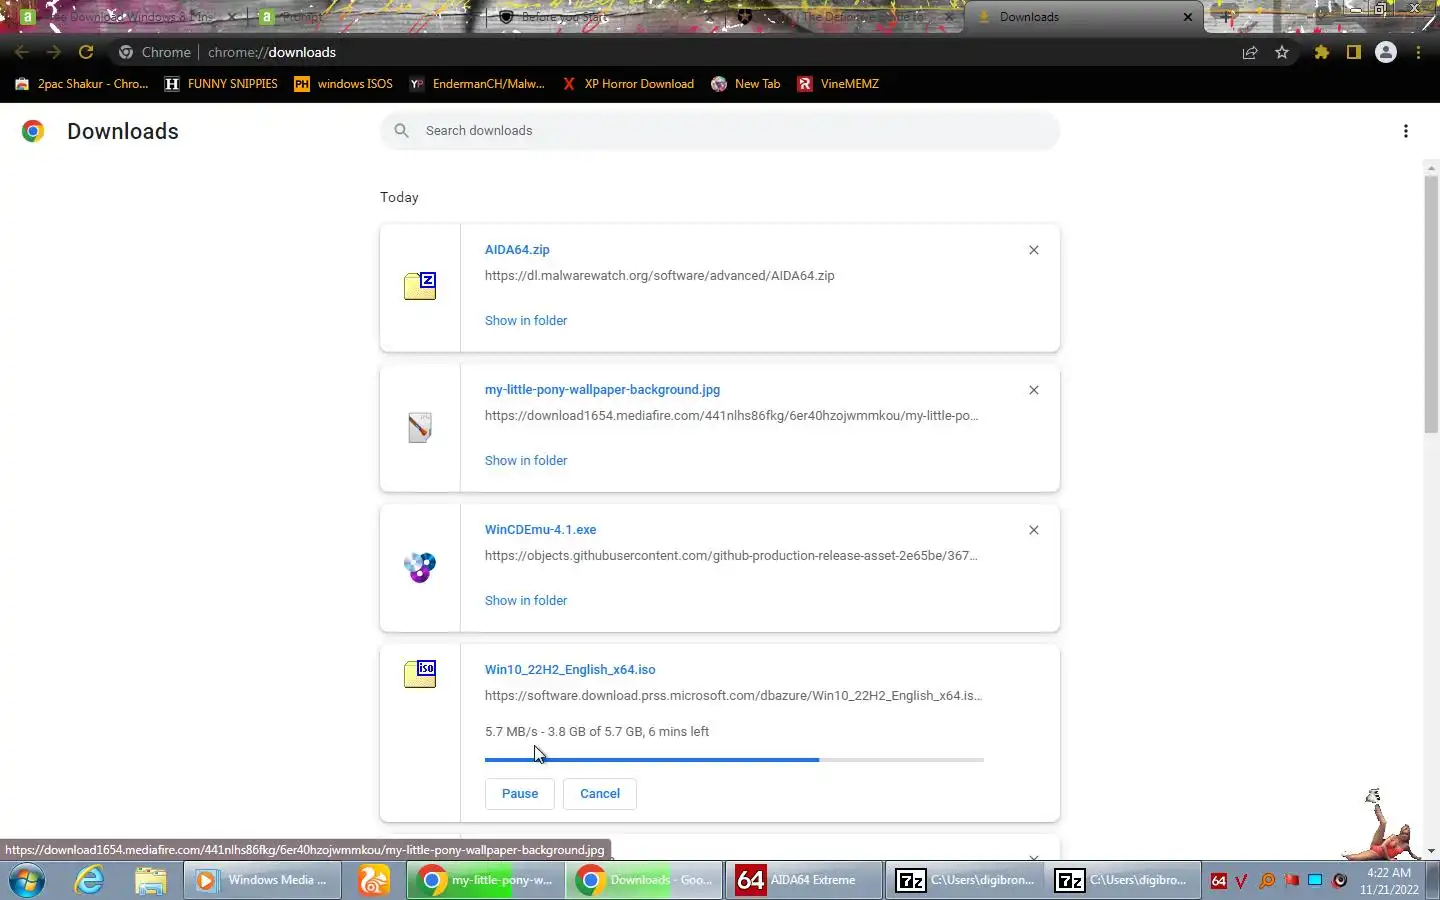Click the Win10 ISO download progress bar
1440x900 pixels.
pyautogui.click(x=734, y=760)
